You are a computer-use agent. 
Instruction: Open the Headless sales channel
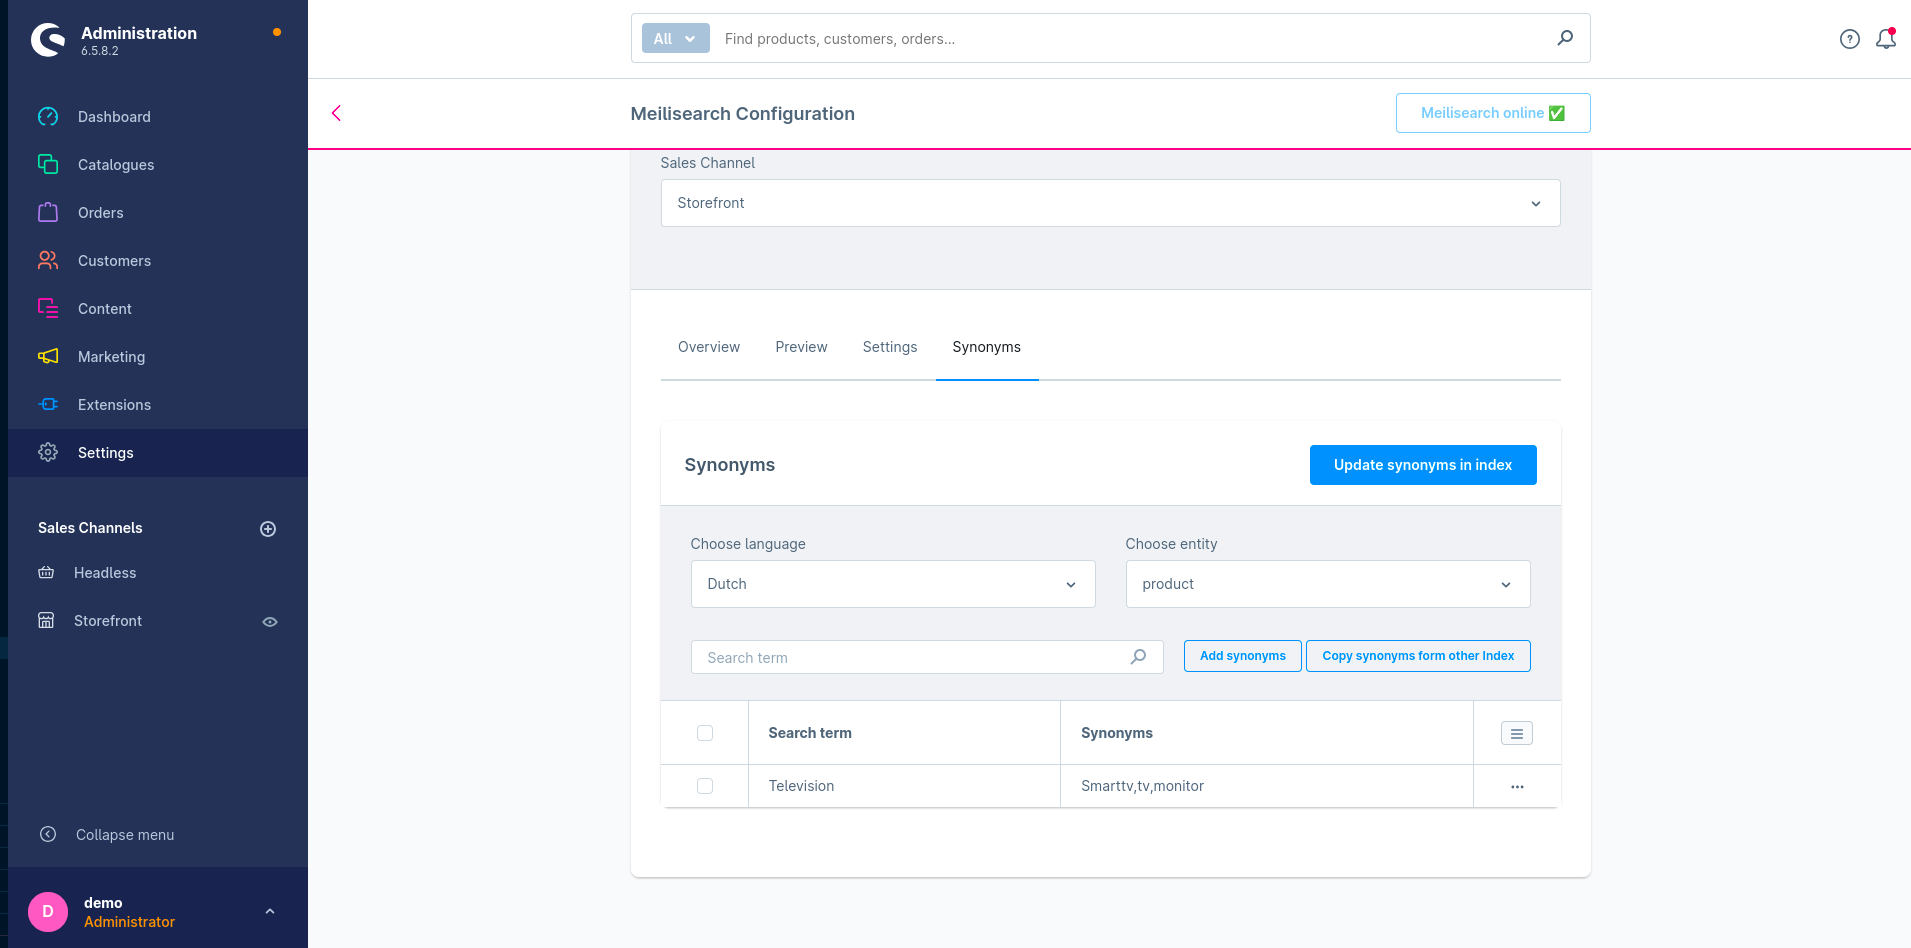pos(105,573)
